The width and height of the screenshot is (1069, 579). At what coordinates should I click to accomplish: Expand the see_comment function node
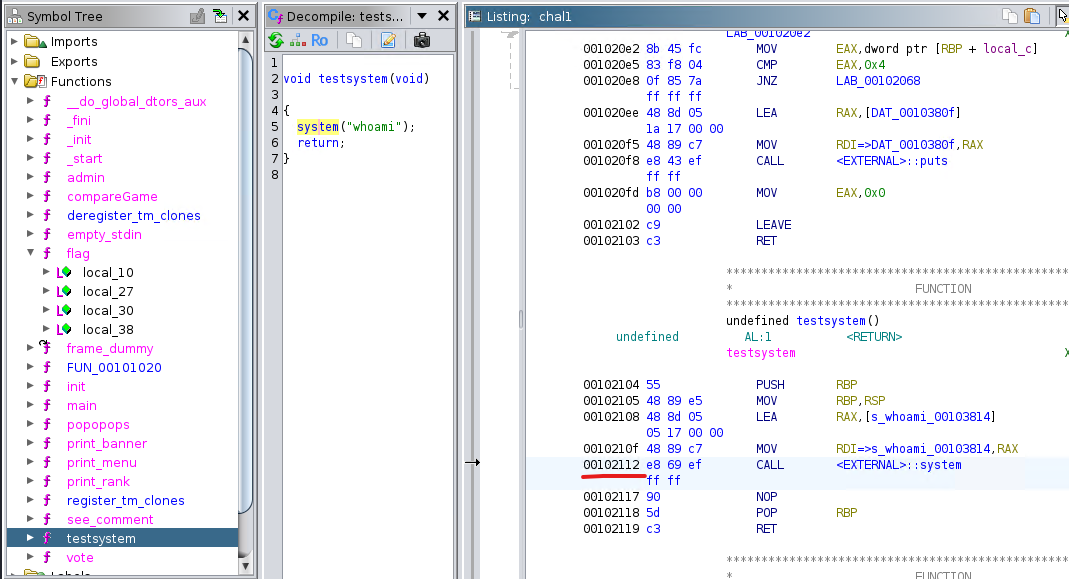31,519
